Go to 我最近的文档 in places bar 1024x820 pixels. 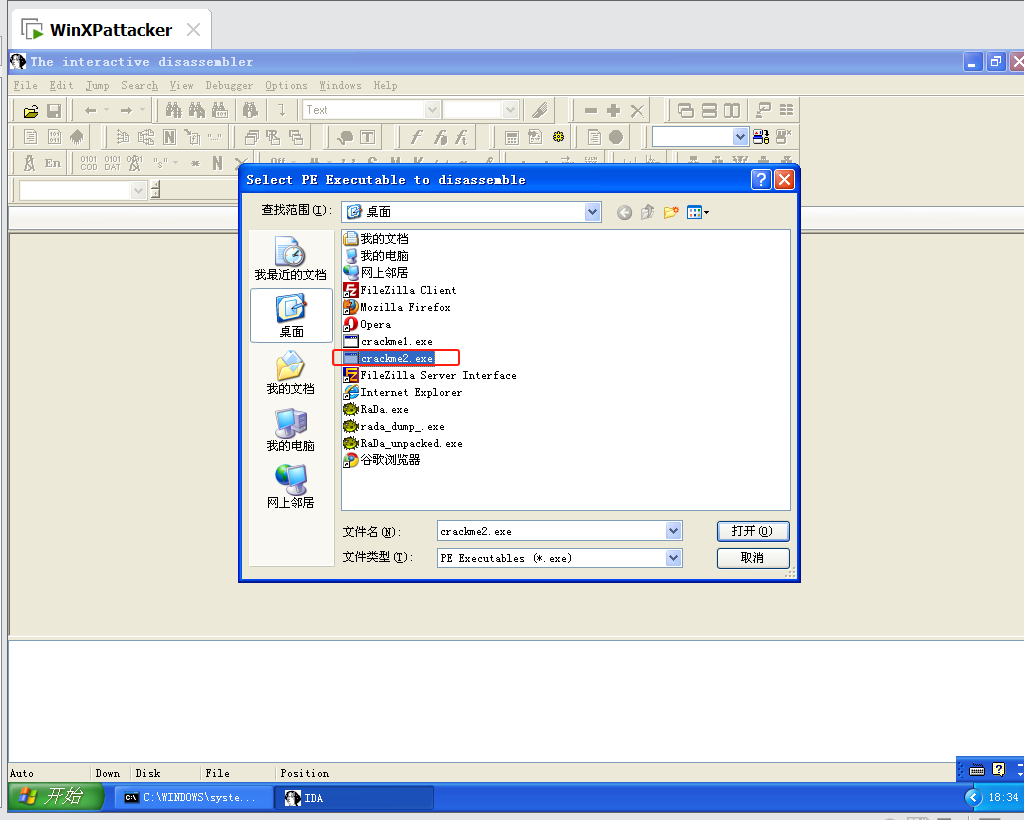coord(291,259)
